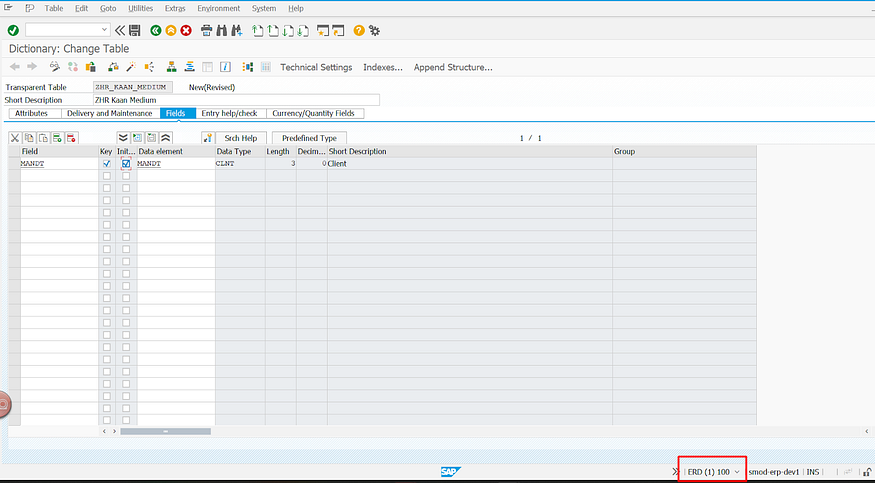Click the Short Description input field
The image size is (875, 483).
coord(237,100)
